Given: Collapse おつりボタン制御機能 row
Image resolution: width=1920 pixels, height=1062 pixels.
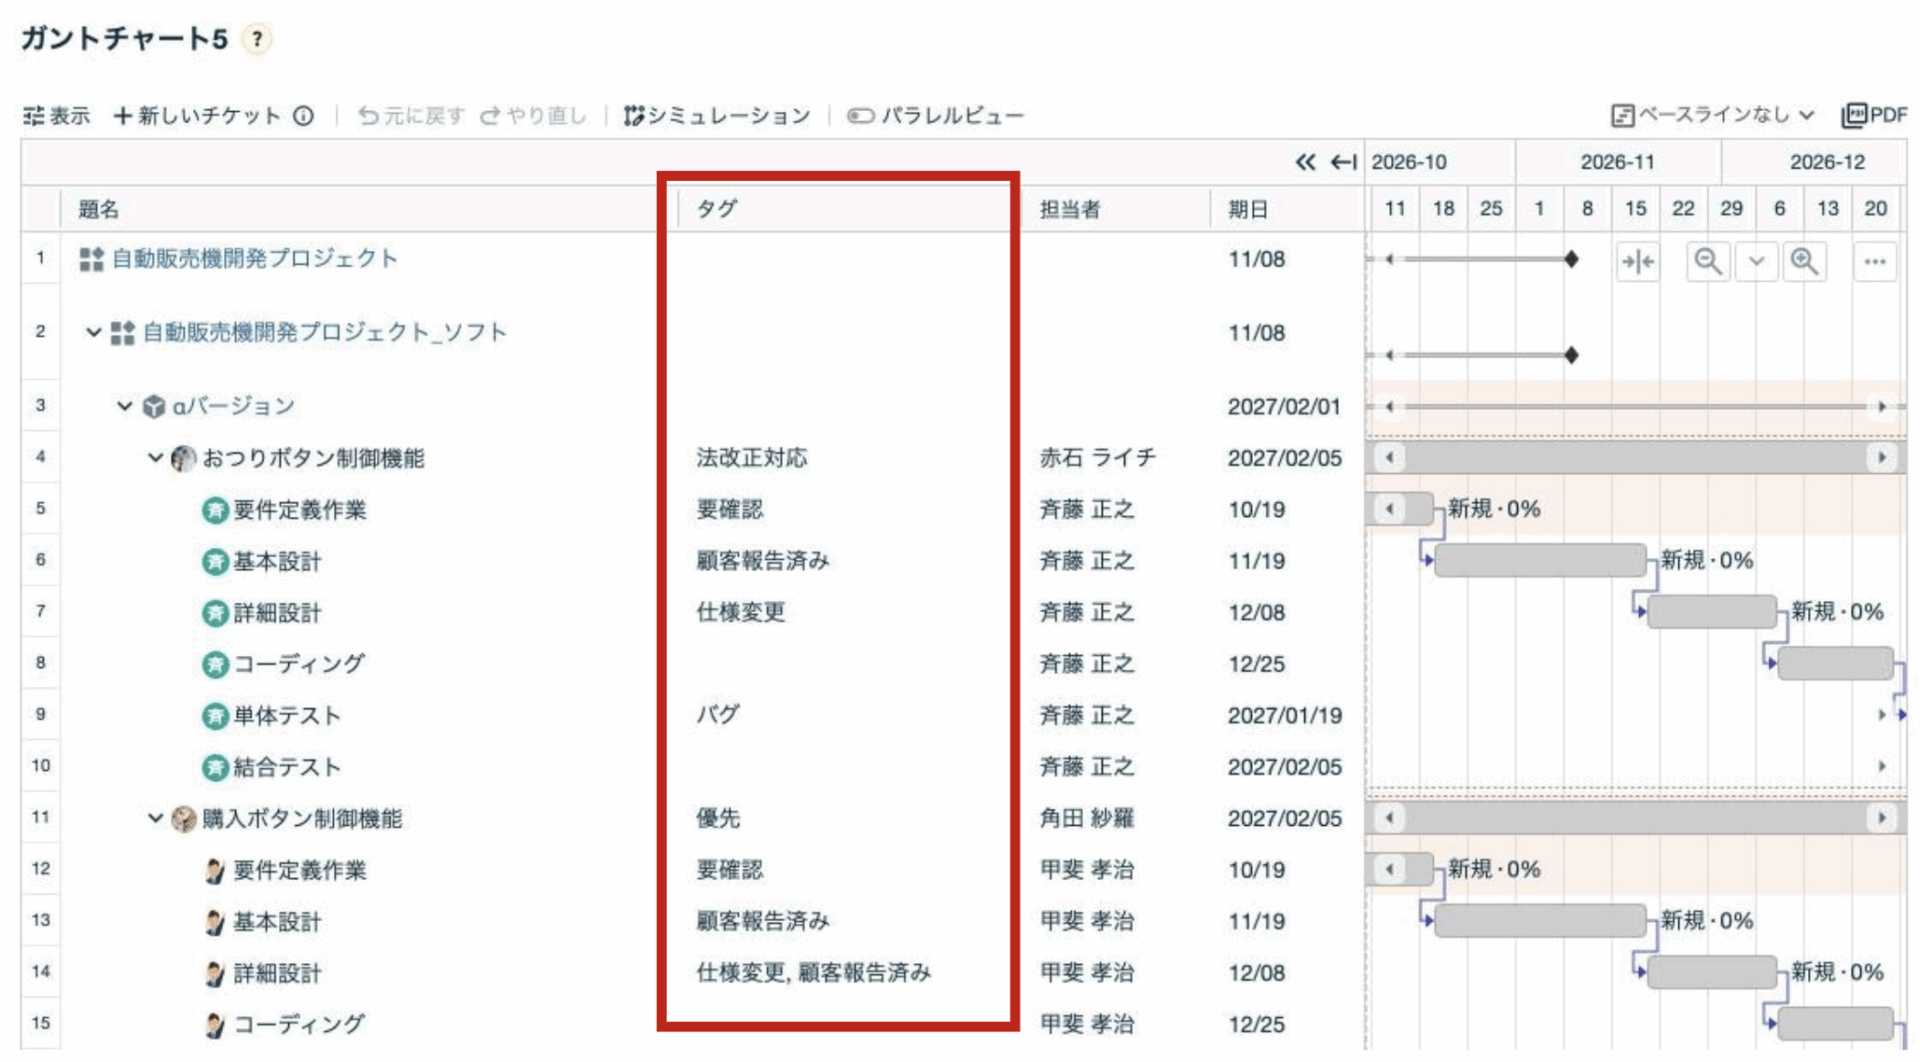Looking at the screenshot, I should 155,458.
